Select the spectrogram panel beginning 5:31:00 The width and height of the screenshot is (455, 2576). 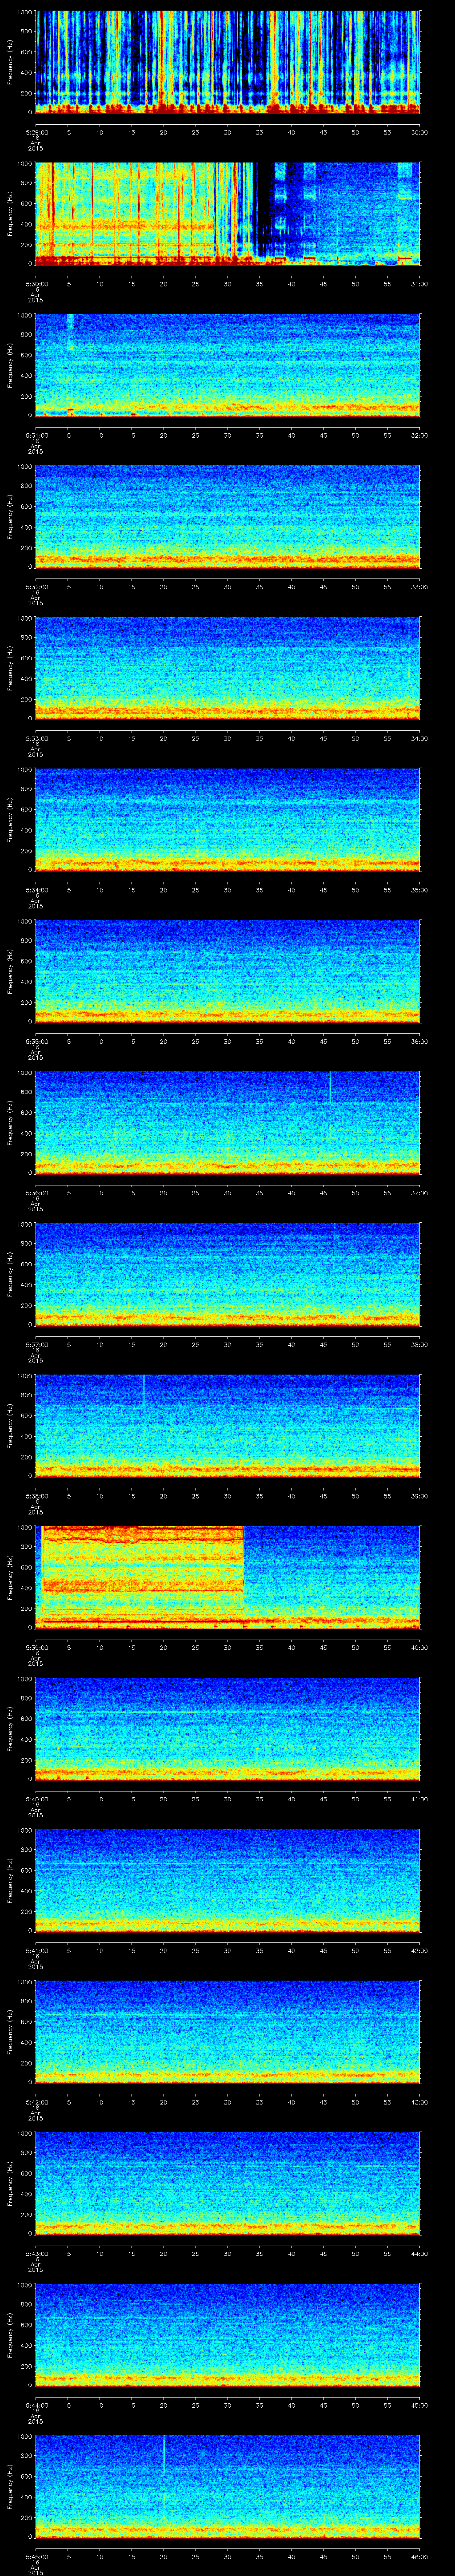click(x=228, y=364)
